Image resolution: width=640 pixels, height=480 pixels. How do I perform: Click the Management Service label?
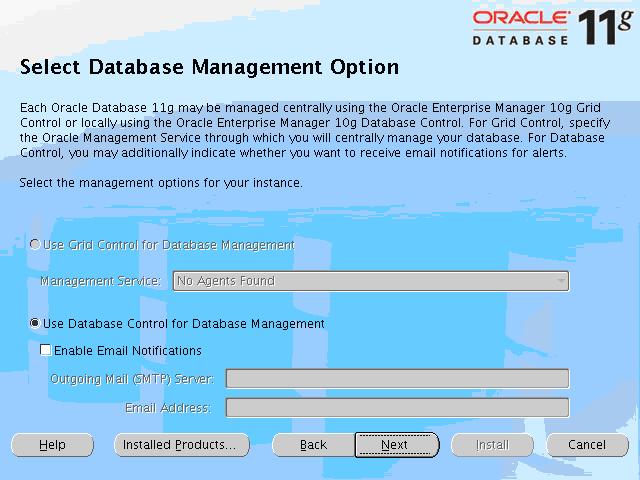[x=100, y=281]
